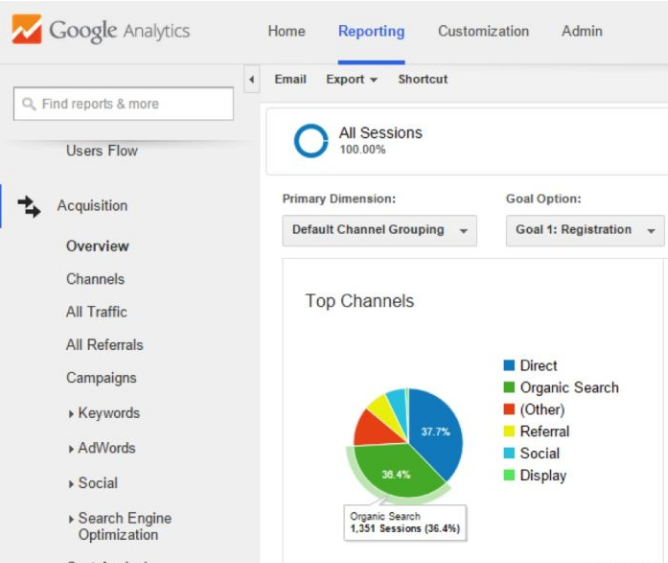Open the Users Flow report

[x=102, y=151]
